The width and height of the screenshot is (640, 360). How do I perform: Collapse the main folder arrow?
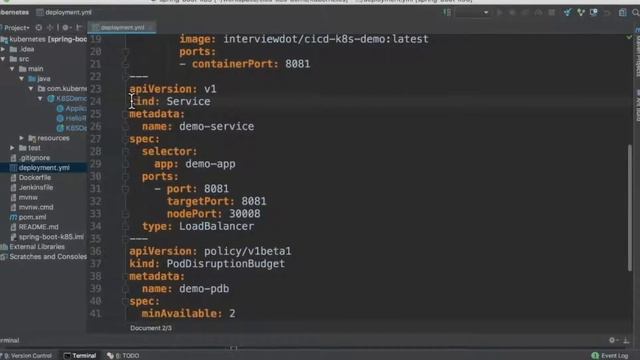click(12, 69)
